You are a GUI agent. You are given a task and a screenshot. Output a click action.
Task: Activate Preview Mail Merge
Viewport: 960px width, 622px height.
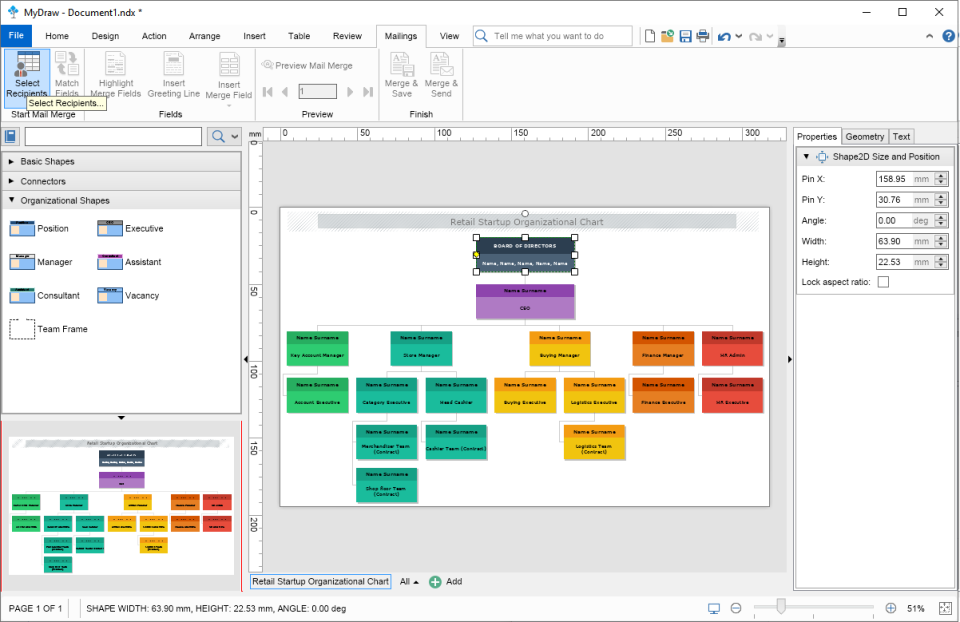310,65
